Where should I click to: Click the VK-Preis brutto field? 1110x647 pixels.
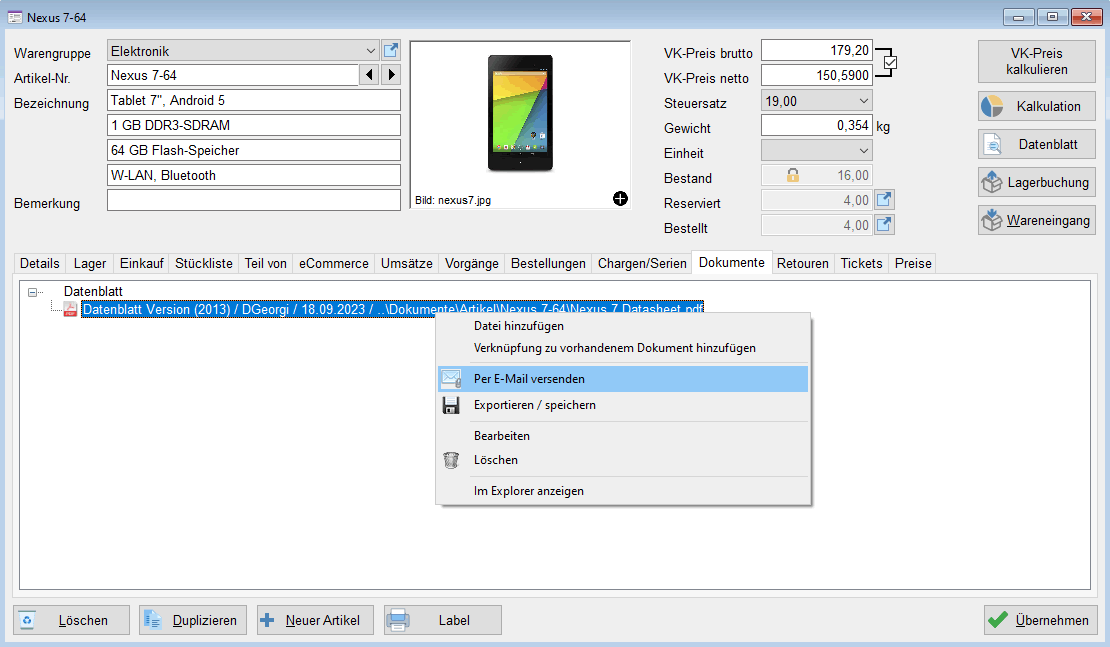[816, 50]
